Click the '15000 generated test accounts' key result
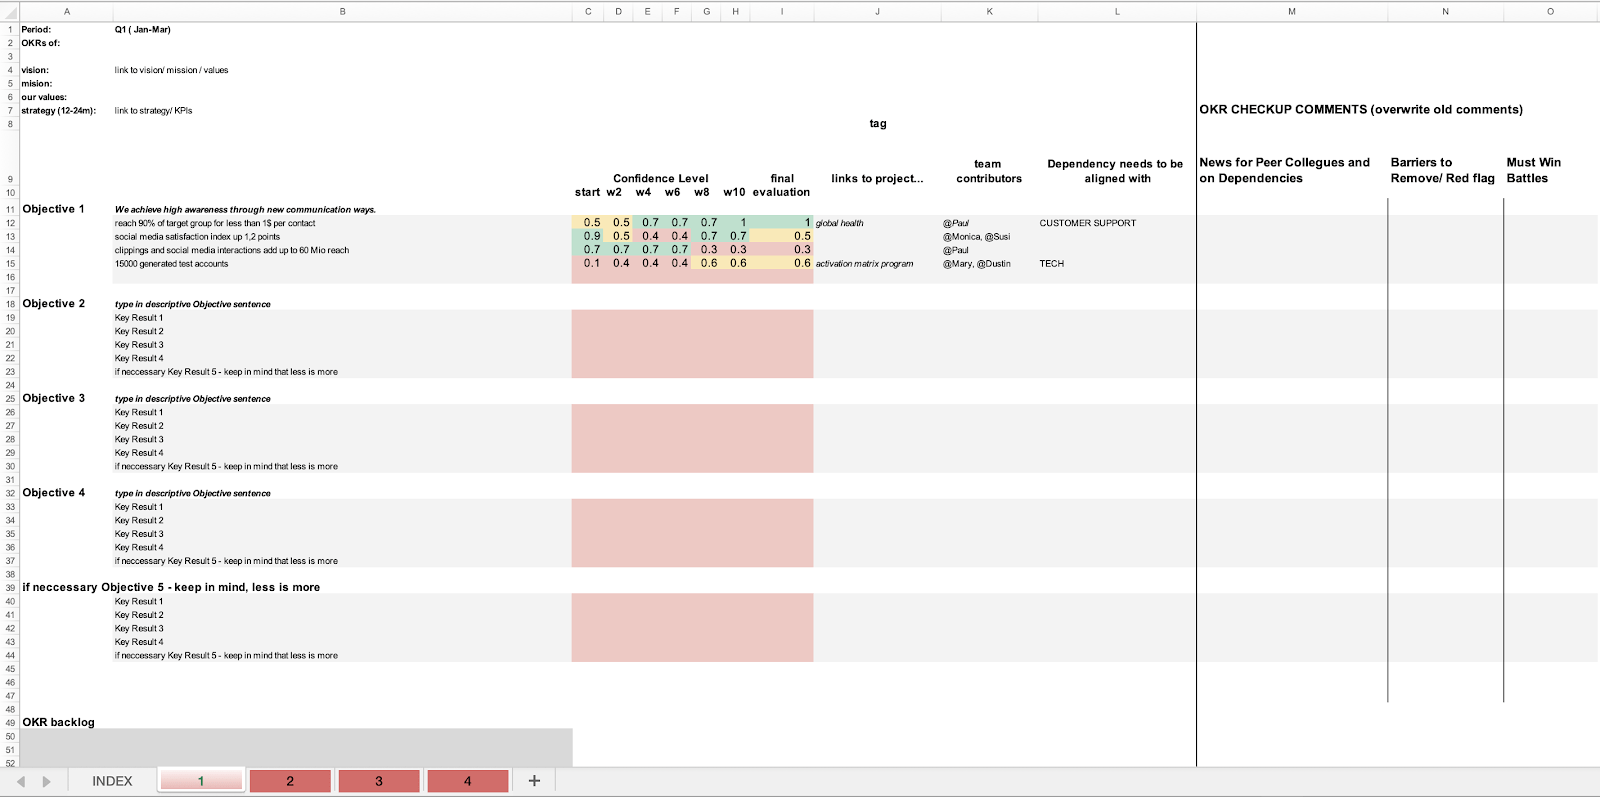 click(x=171, y=264)
